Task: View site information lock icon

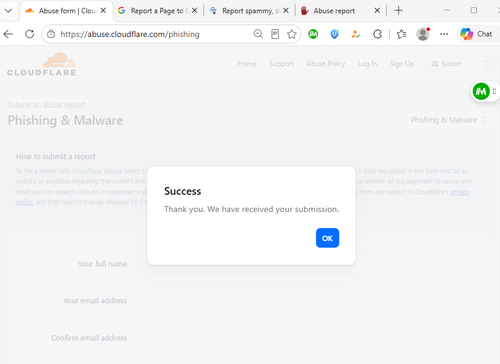Action: pos(51,34)
